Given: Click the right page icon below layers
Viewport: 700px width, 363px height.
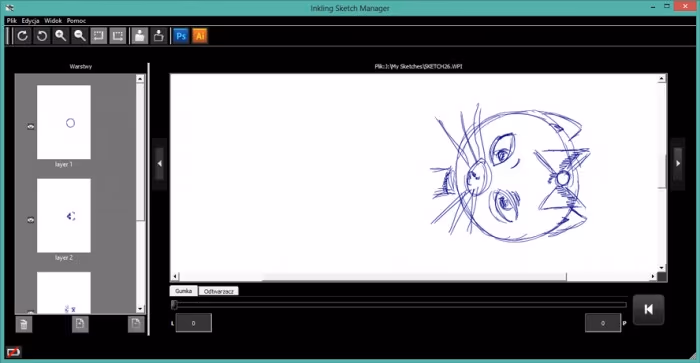Looking at the screenshot, I should point(136,324).
